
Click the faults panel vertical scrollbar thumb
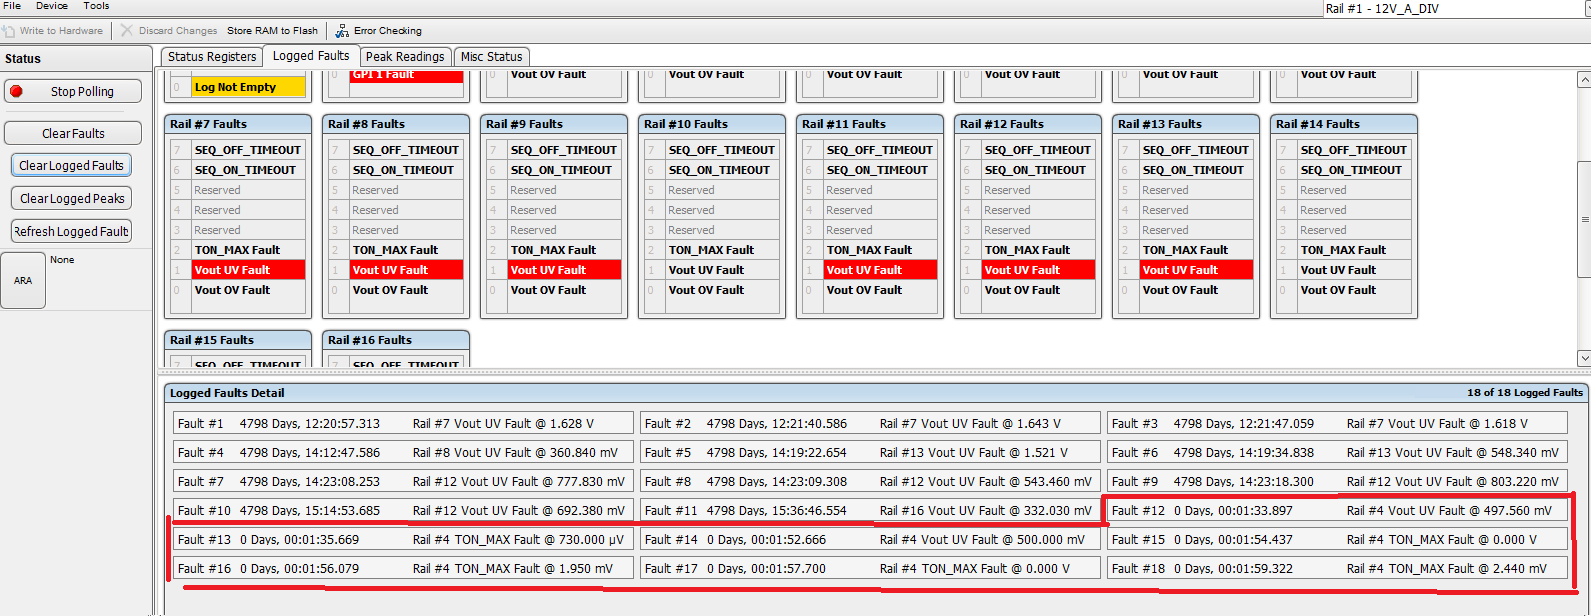[x=1584, y=220]
